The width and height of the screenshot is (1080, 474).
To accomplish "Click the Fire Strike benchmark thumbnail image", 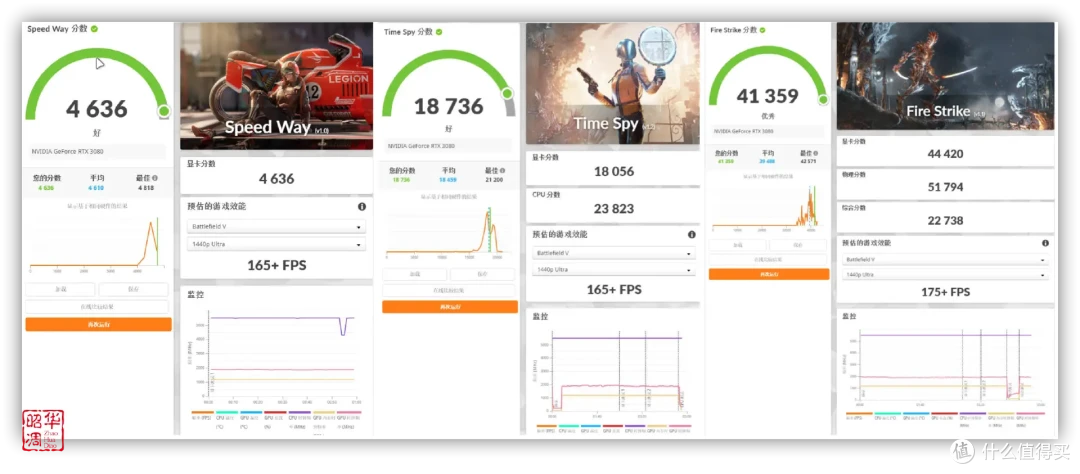I will point(945,76).
